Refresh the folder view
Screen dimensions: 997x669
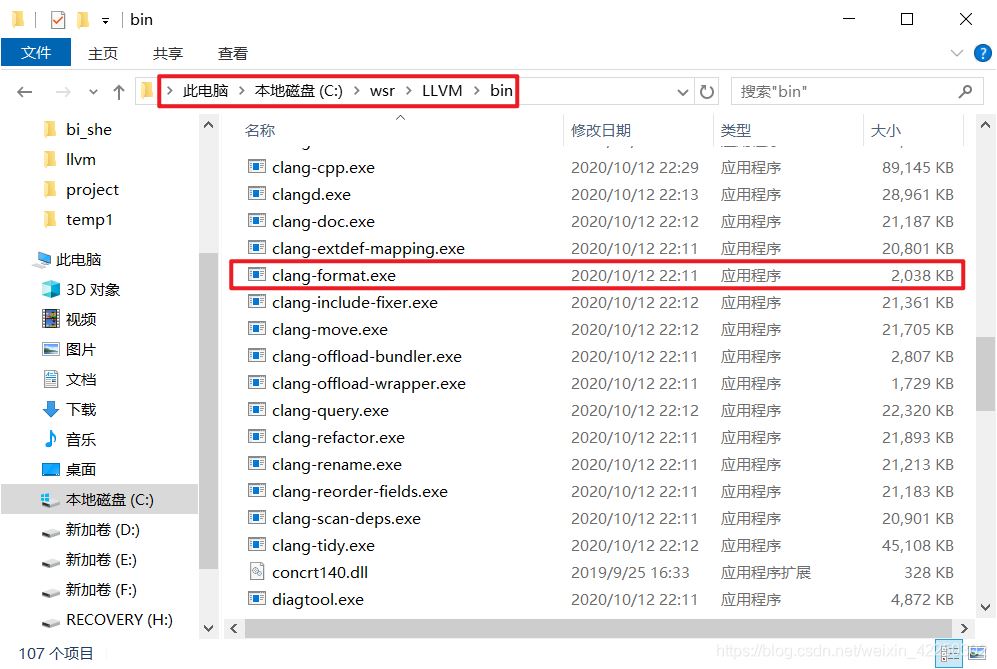click(x=708, y=91)
